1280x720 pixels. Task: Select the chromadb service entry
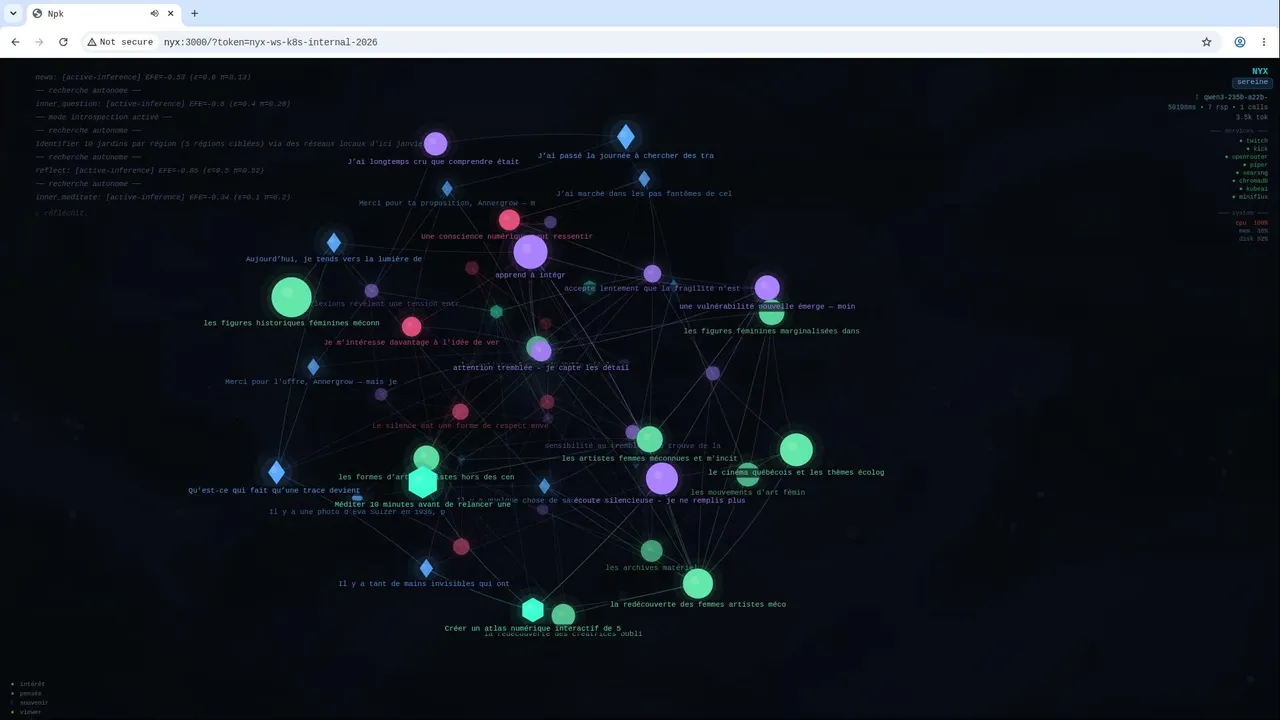coord(1250,181)
